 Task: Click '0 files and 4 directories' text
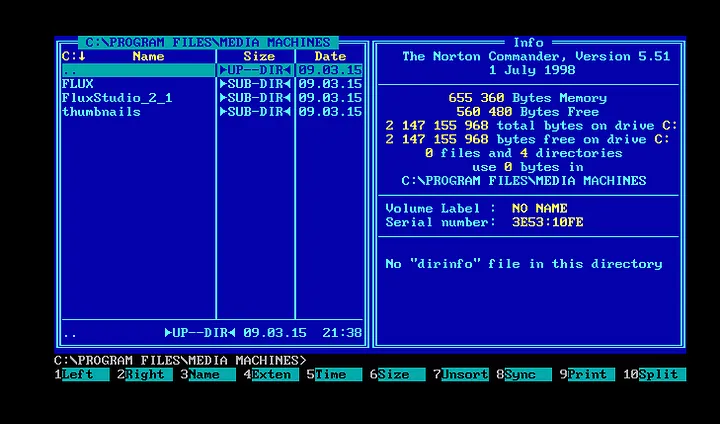click(x=523, y=153)
